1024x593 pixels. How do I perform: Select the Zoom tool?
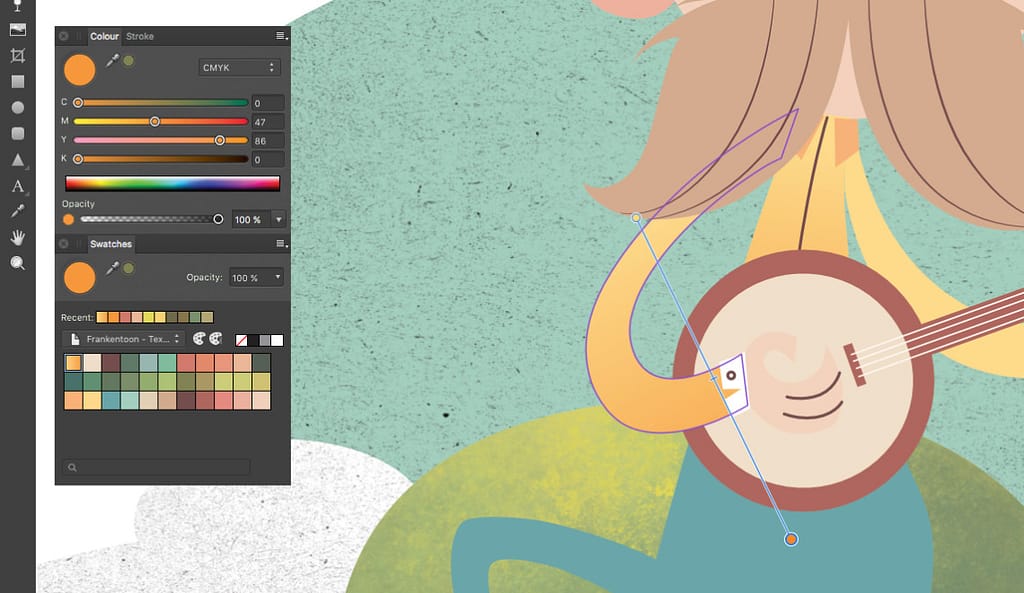tap(16, 264)
